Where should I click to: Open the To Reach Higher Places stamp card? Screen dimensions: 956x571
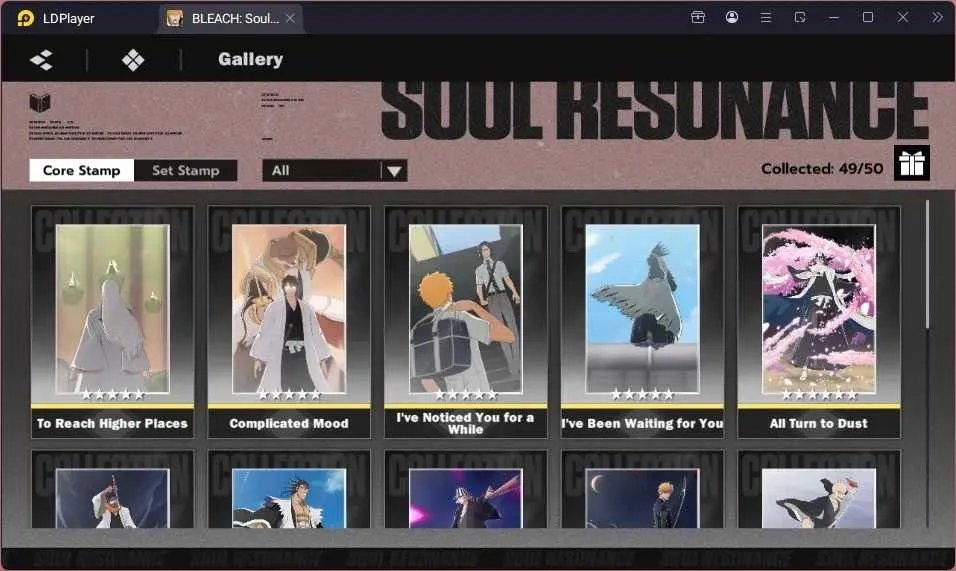click(112, 322)
